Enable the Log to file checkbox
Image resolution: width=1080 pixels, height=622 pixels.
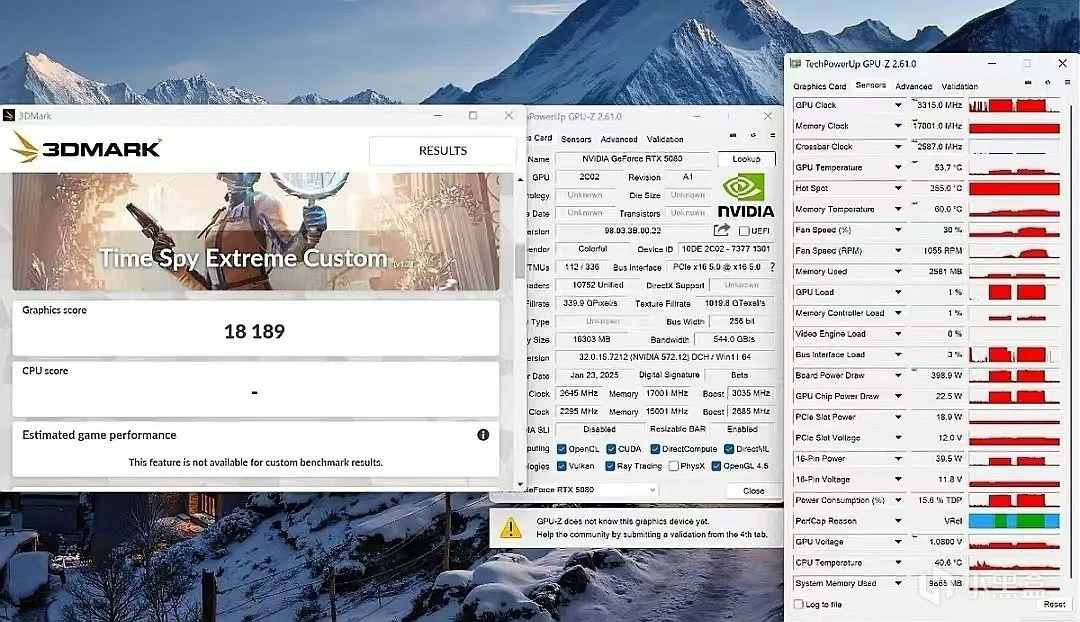coord(798,604)
